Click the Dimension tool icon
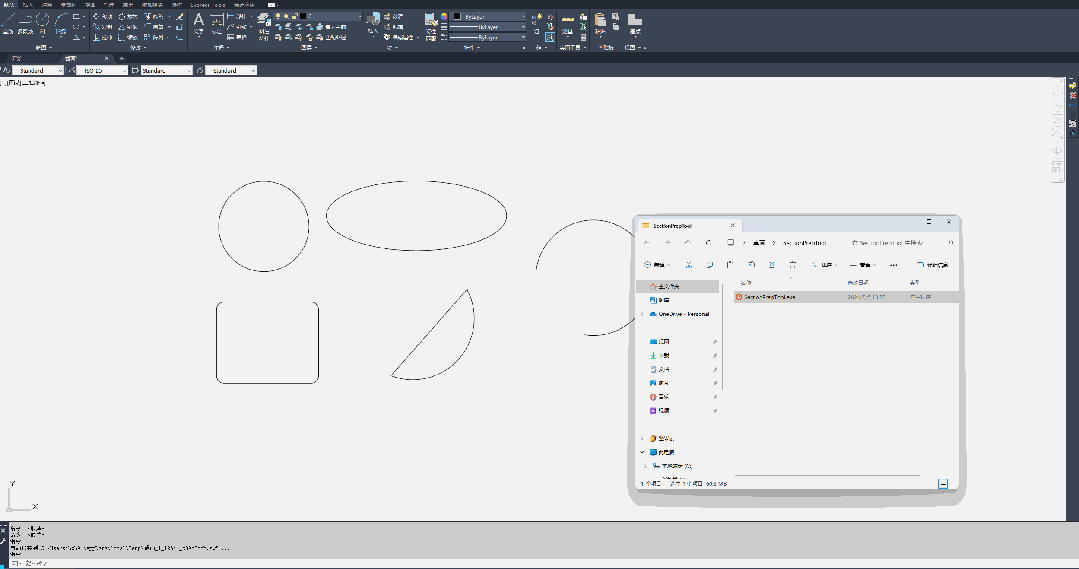This screenshot has height=569, width=1079. tap(217, 22)
